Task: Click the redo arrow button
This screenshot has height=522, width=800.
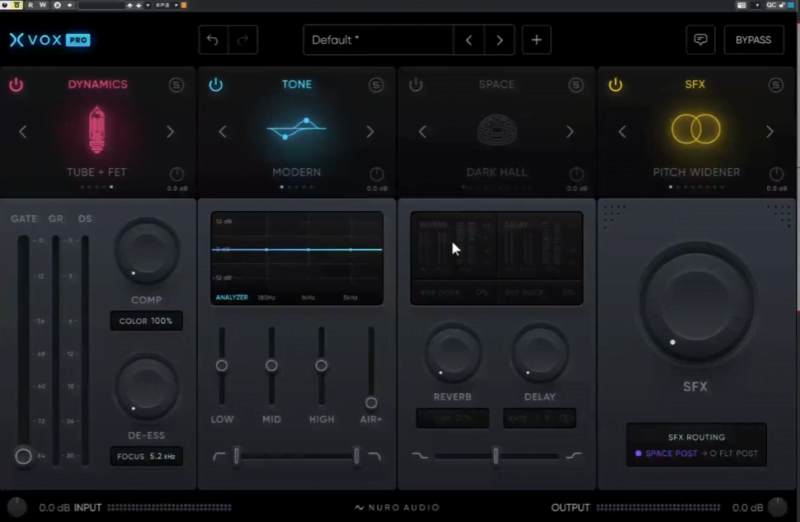Action: (x=243, y=40)
